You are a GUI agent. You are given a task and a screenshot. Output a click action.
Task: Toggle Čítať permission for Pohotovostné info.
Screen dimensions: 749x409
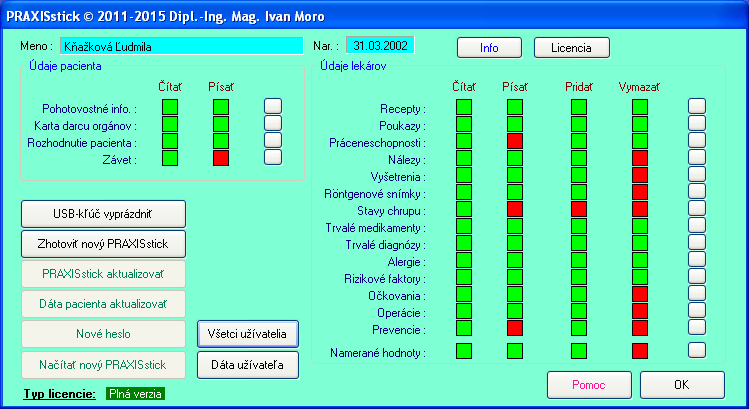click(x=170, y=107)
